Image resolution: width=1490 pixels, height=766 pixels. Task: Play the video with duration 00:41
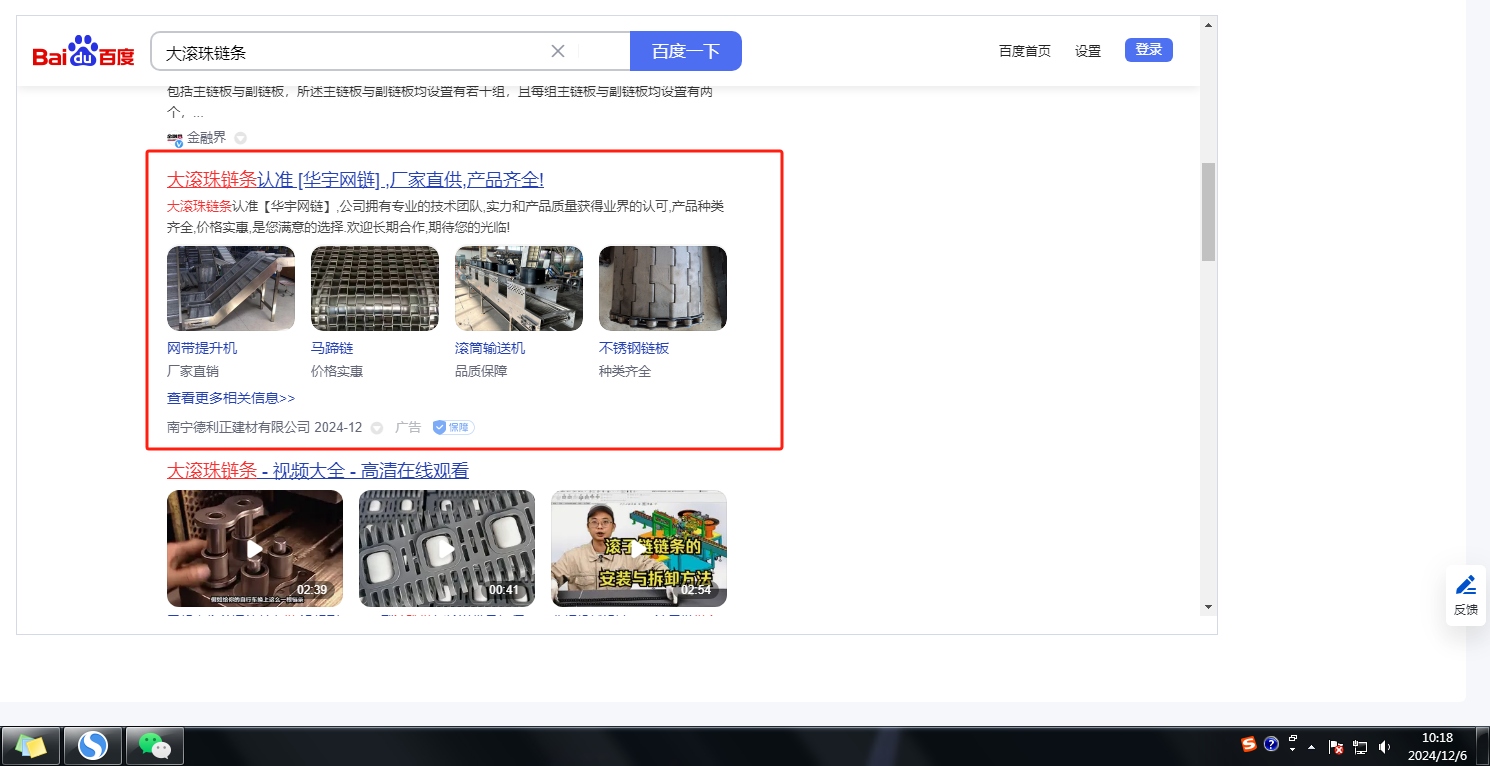(447, 548)
